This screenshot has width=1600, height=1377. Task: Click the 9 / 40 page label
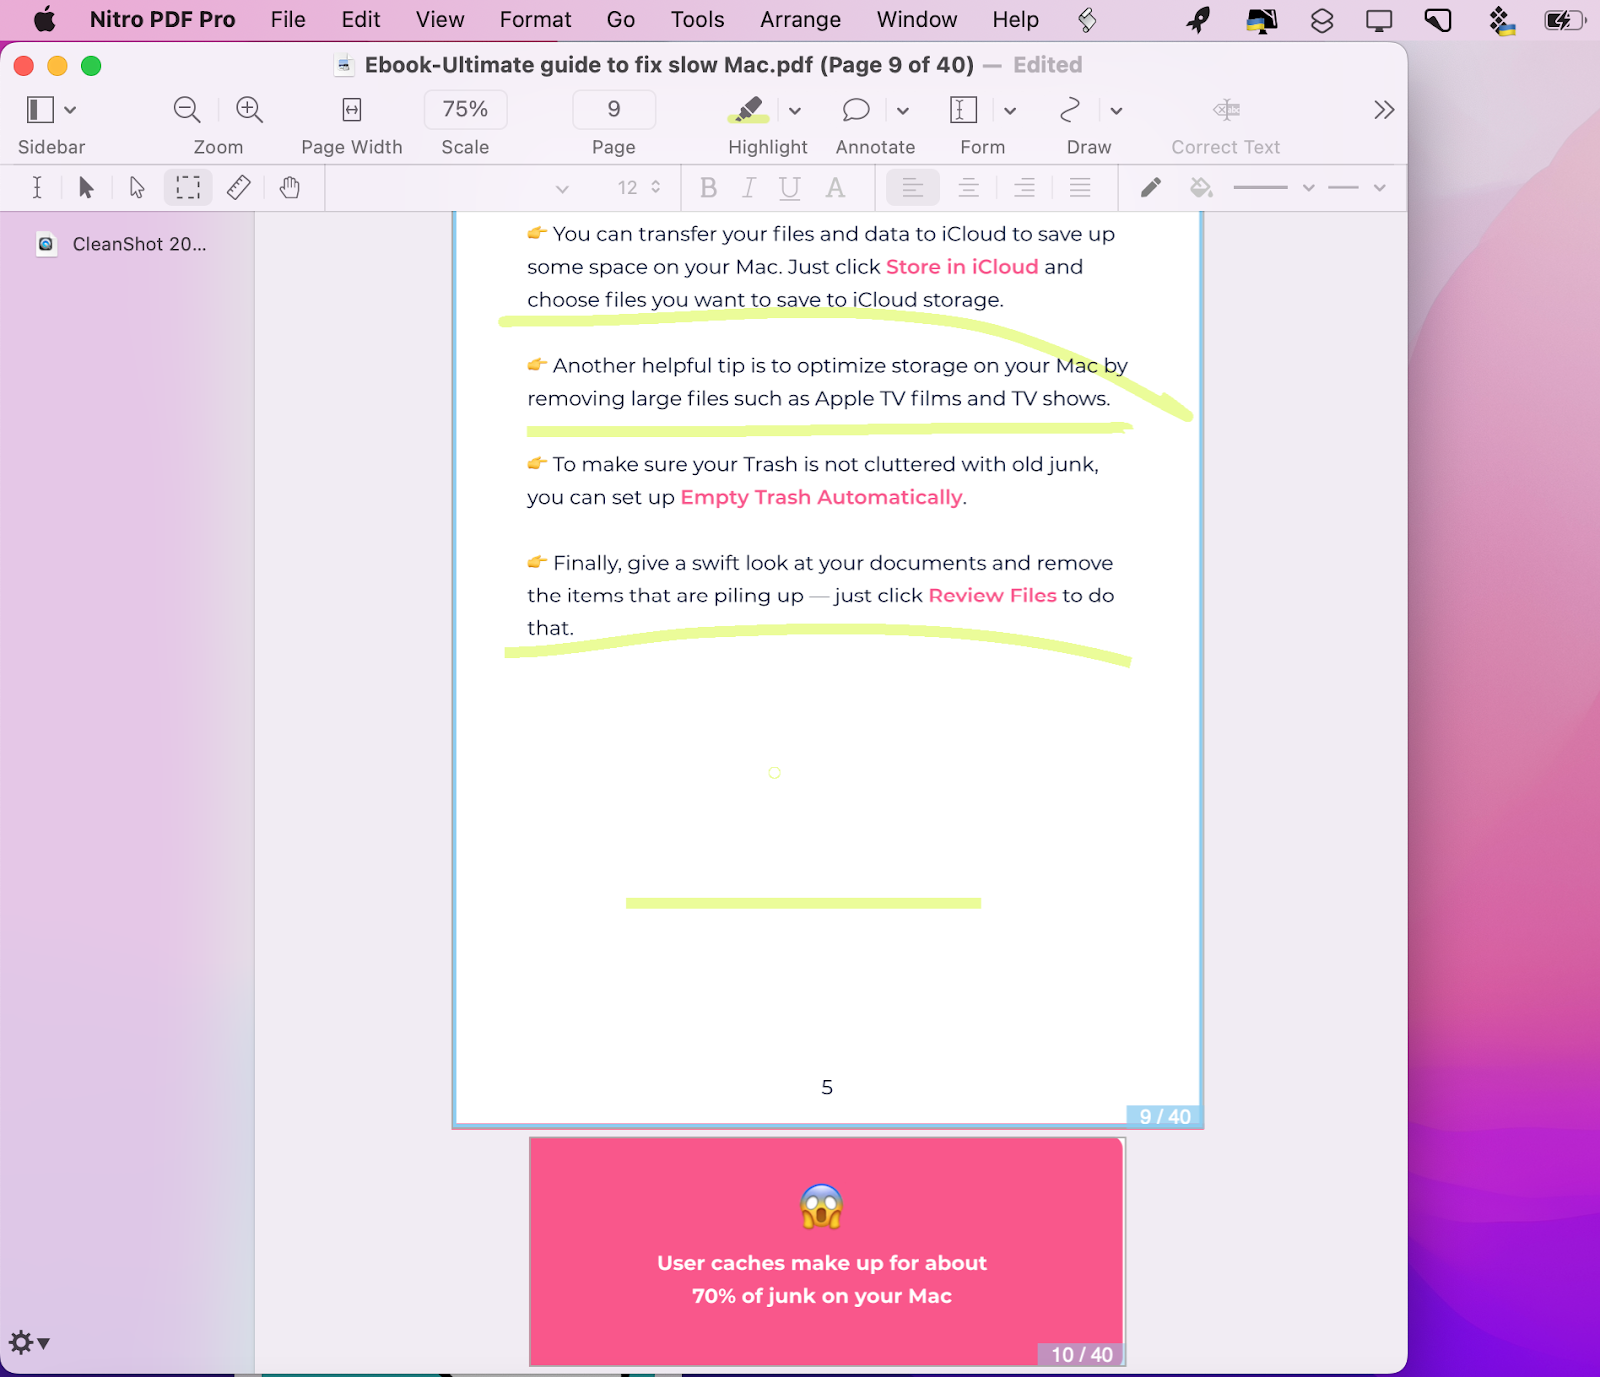coord(1165,1116)
